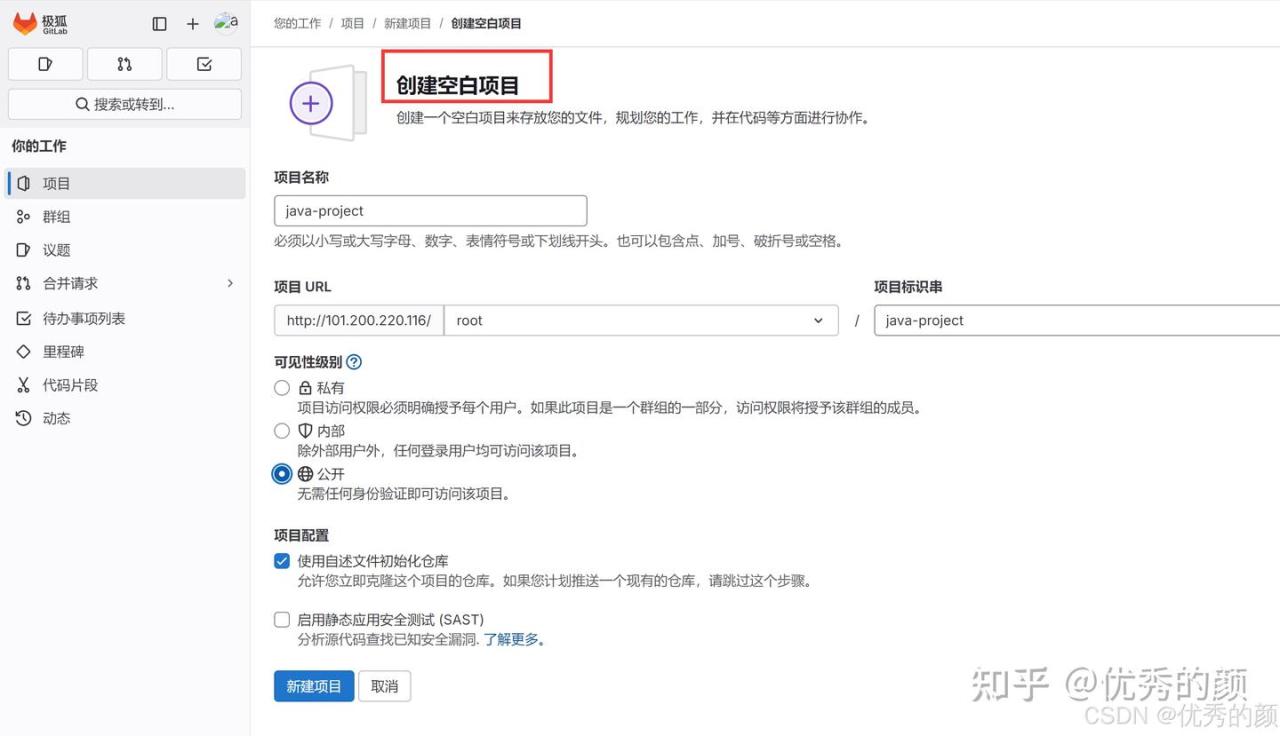The width and height of the screenshot is (1280, 736).
Task: Select the 私有 visibility radio button
Action: (x=282, y=388)
